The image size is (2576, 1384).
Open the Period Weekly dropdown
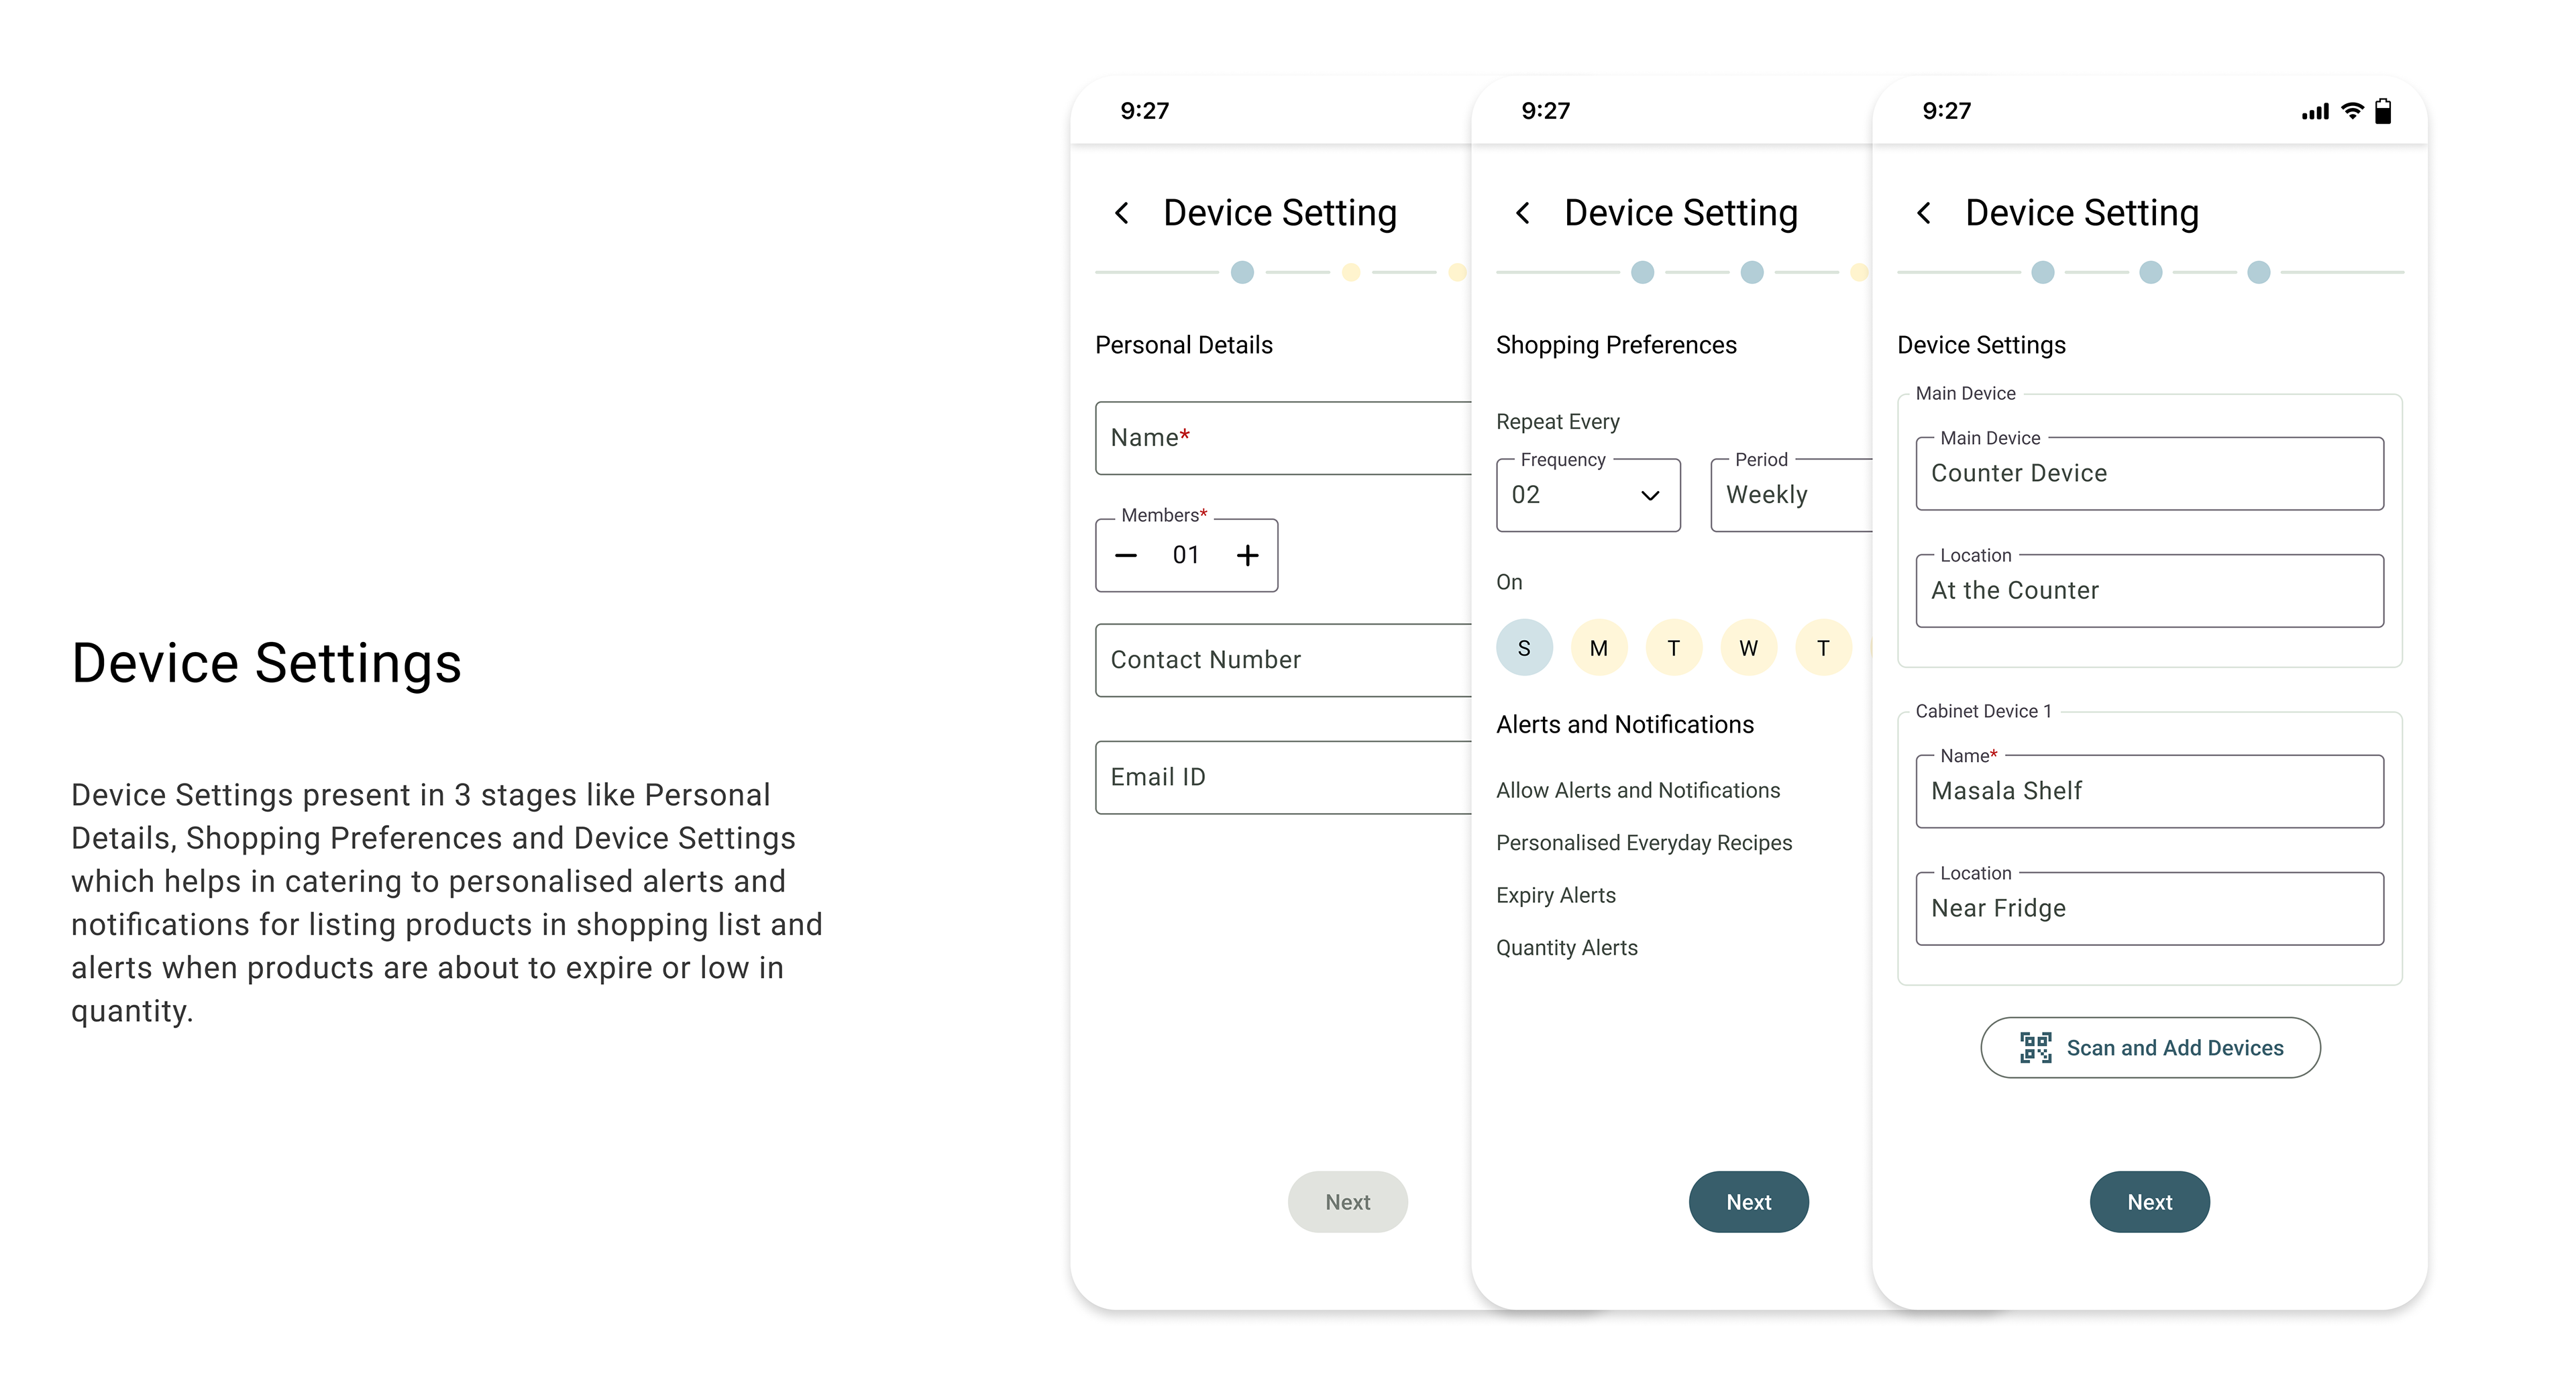coord(1792,495)
